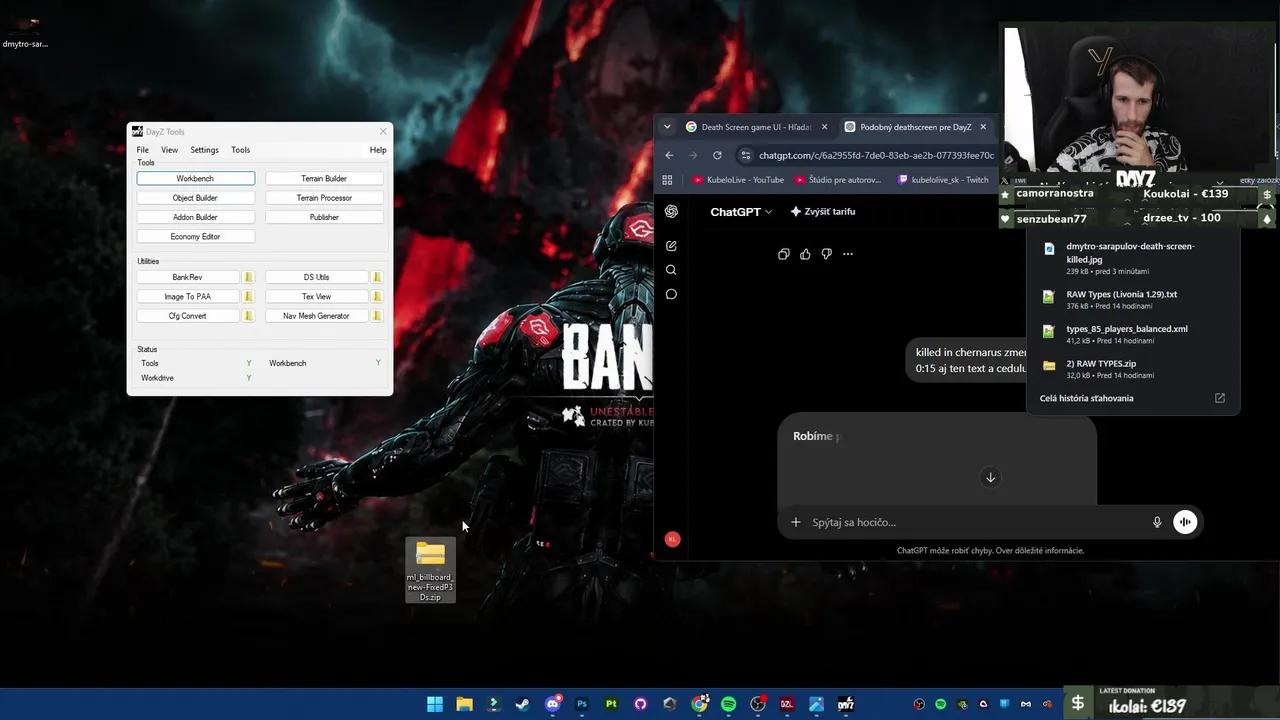The height and width of the screenshot is (720, 1280).
Task: Open File Explorer from taskbar
Action: point(464,704)
